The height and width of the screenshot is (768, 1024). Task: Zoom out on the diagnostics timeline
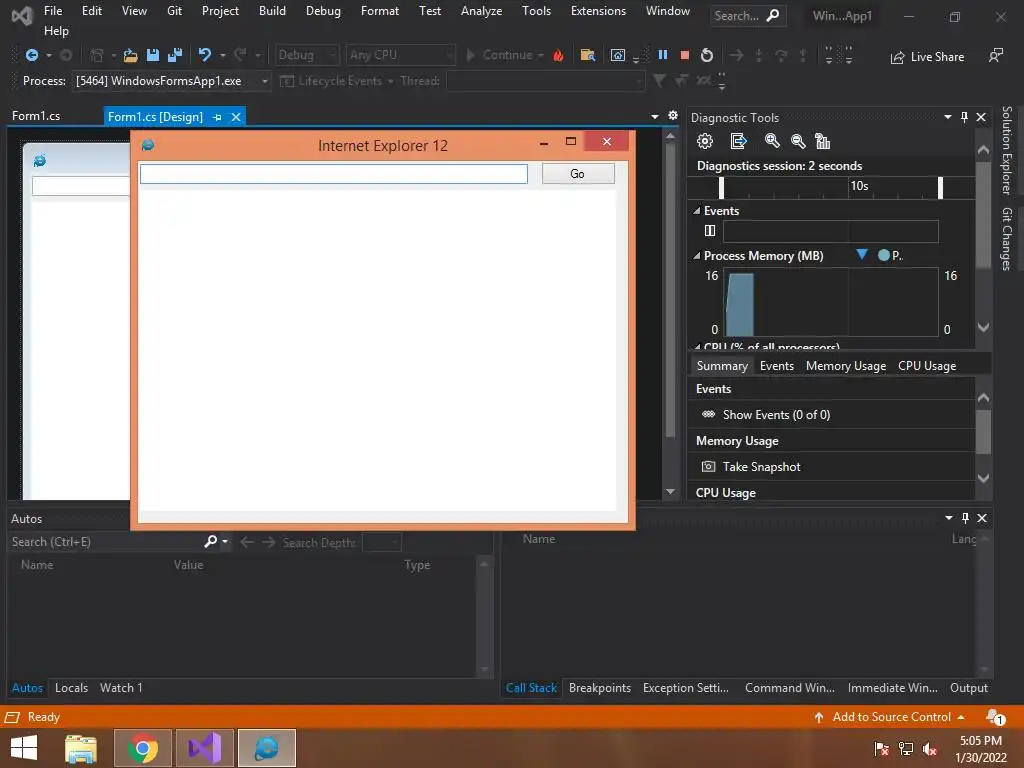pos(797,141)
